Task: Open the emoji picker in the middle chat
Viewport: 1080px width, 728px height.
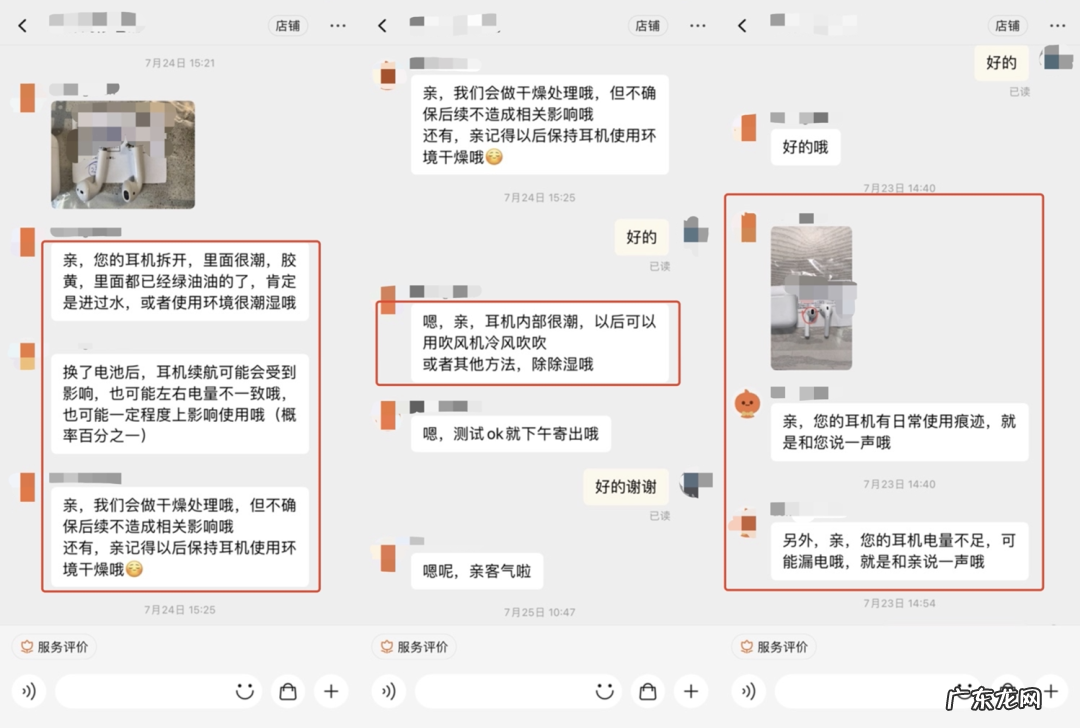Action: (x=603, y=691)
